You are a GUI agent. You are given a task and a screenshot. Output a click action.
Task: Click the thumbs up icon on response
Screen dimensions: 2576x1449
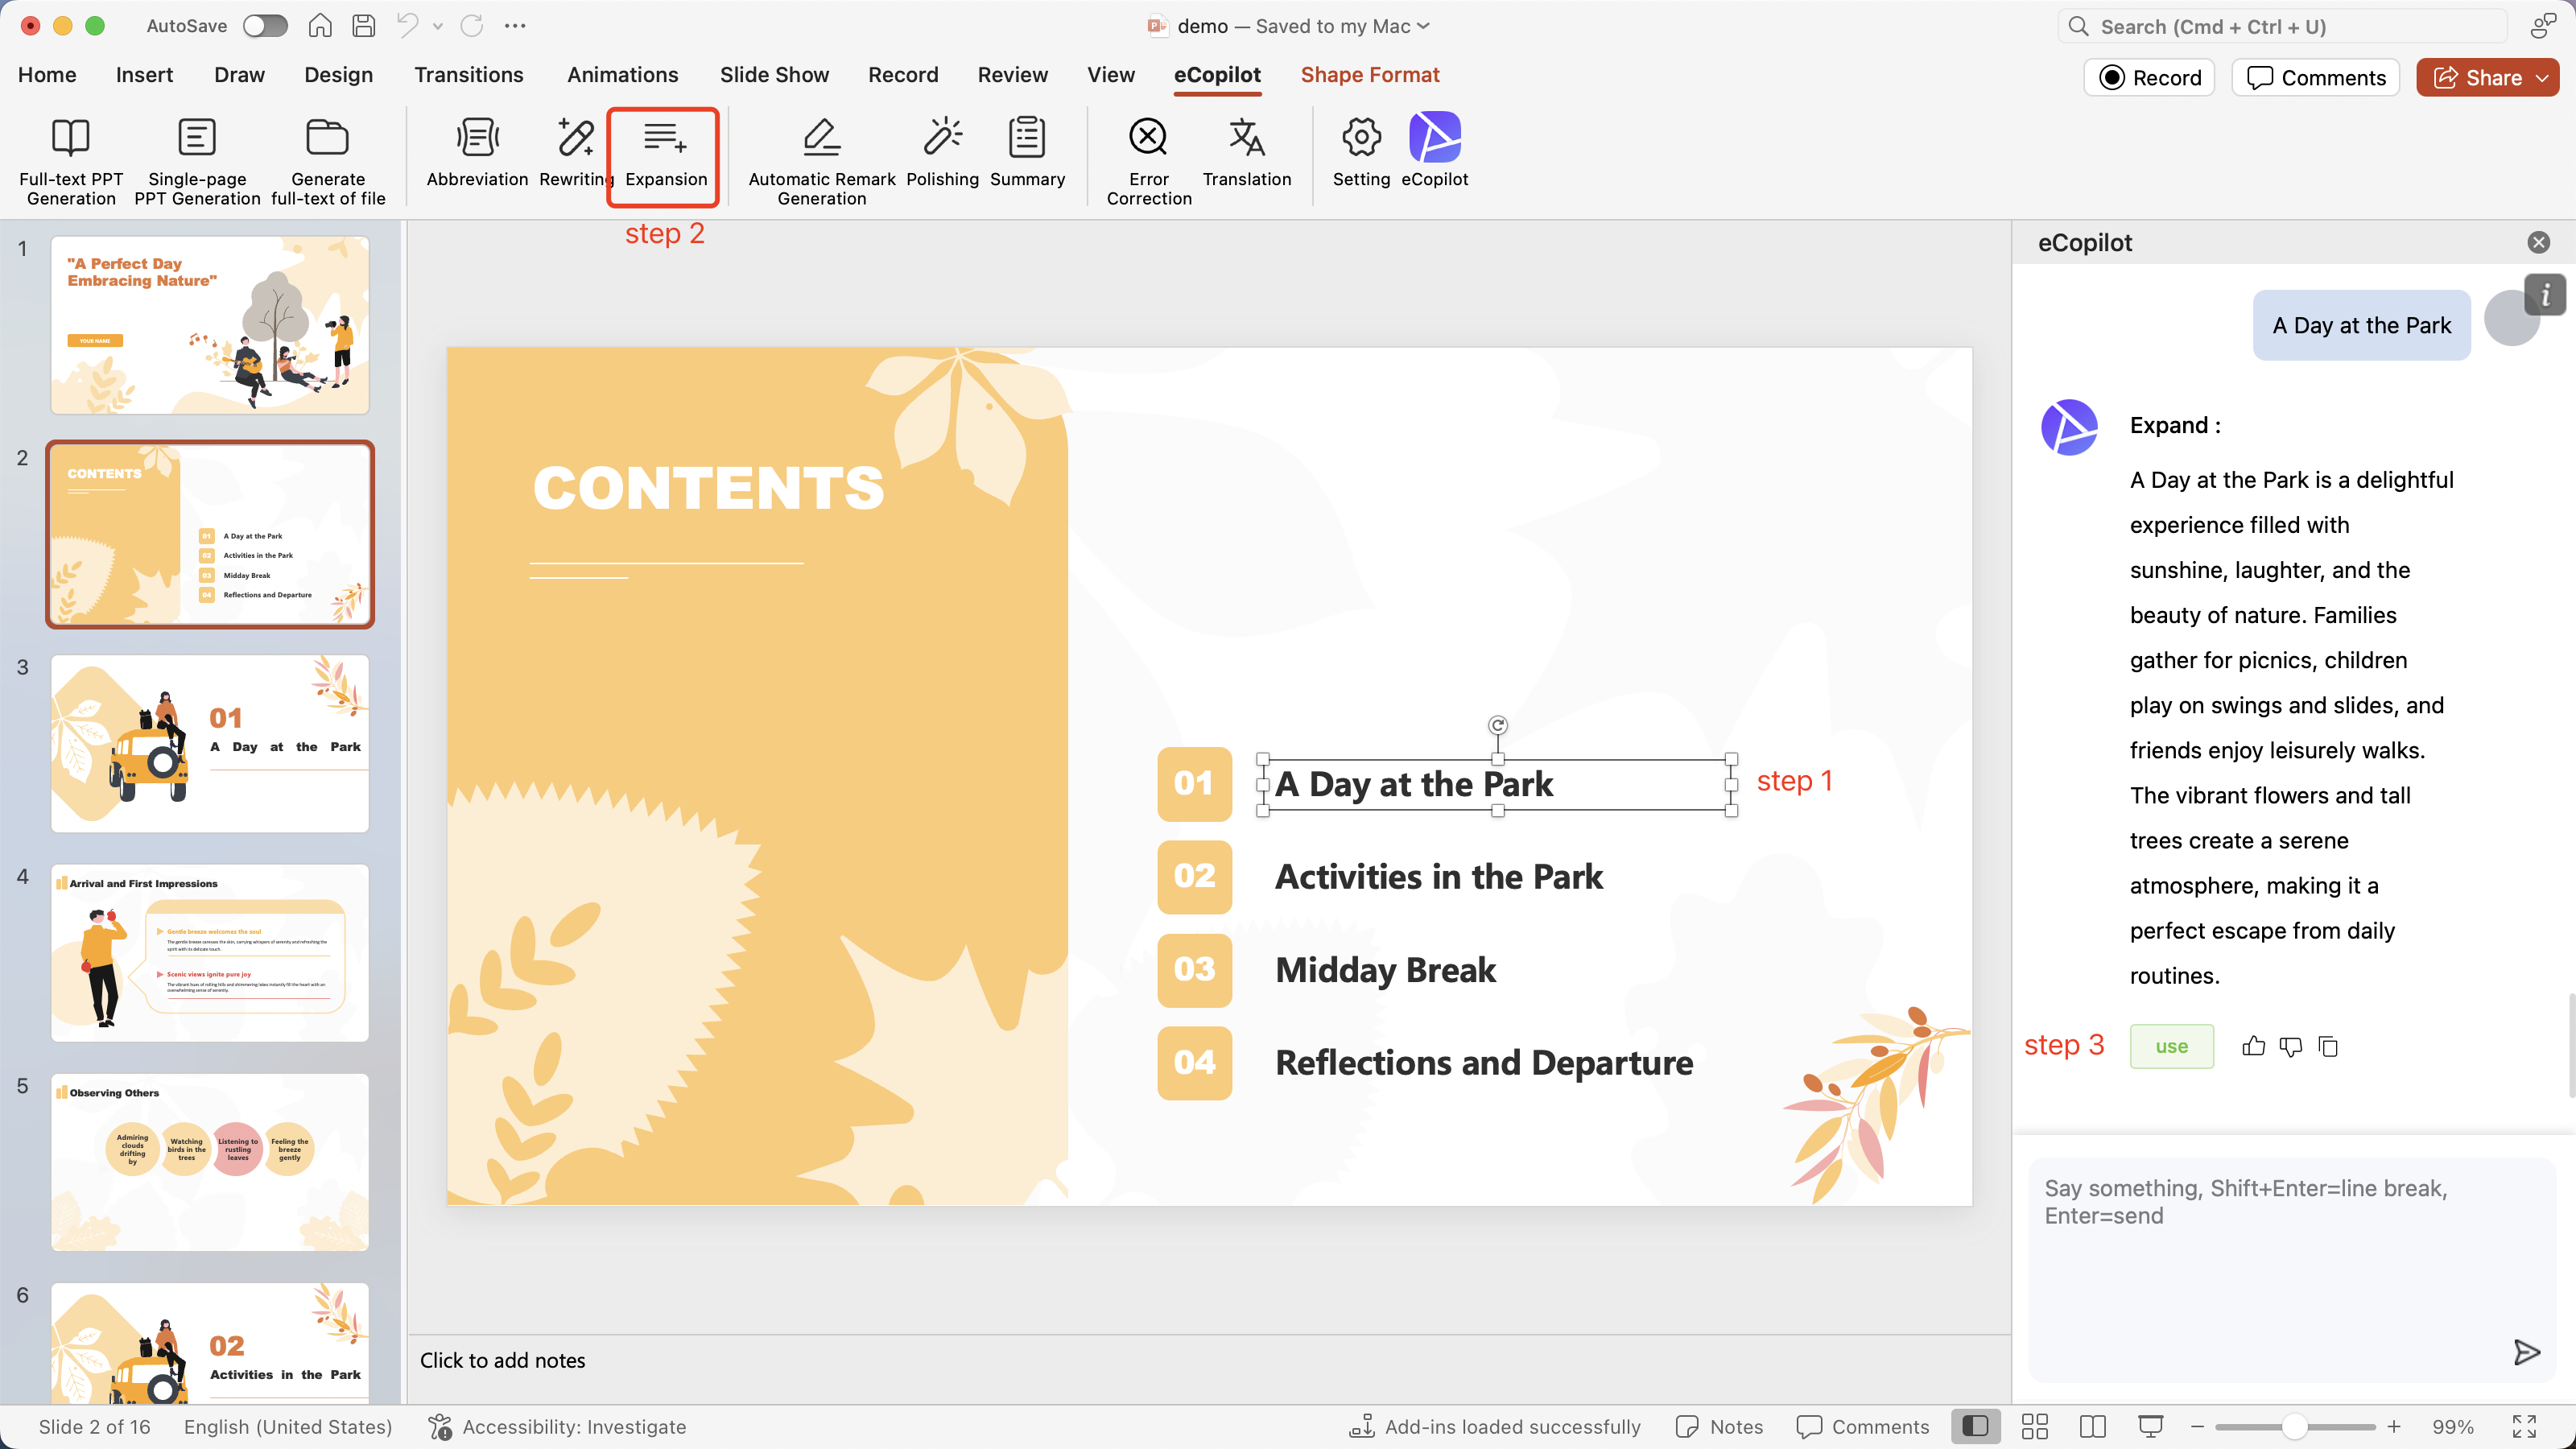click(x=2253, y=1046)
